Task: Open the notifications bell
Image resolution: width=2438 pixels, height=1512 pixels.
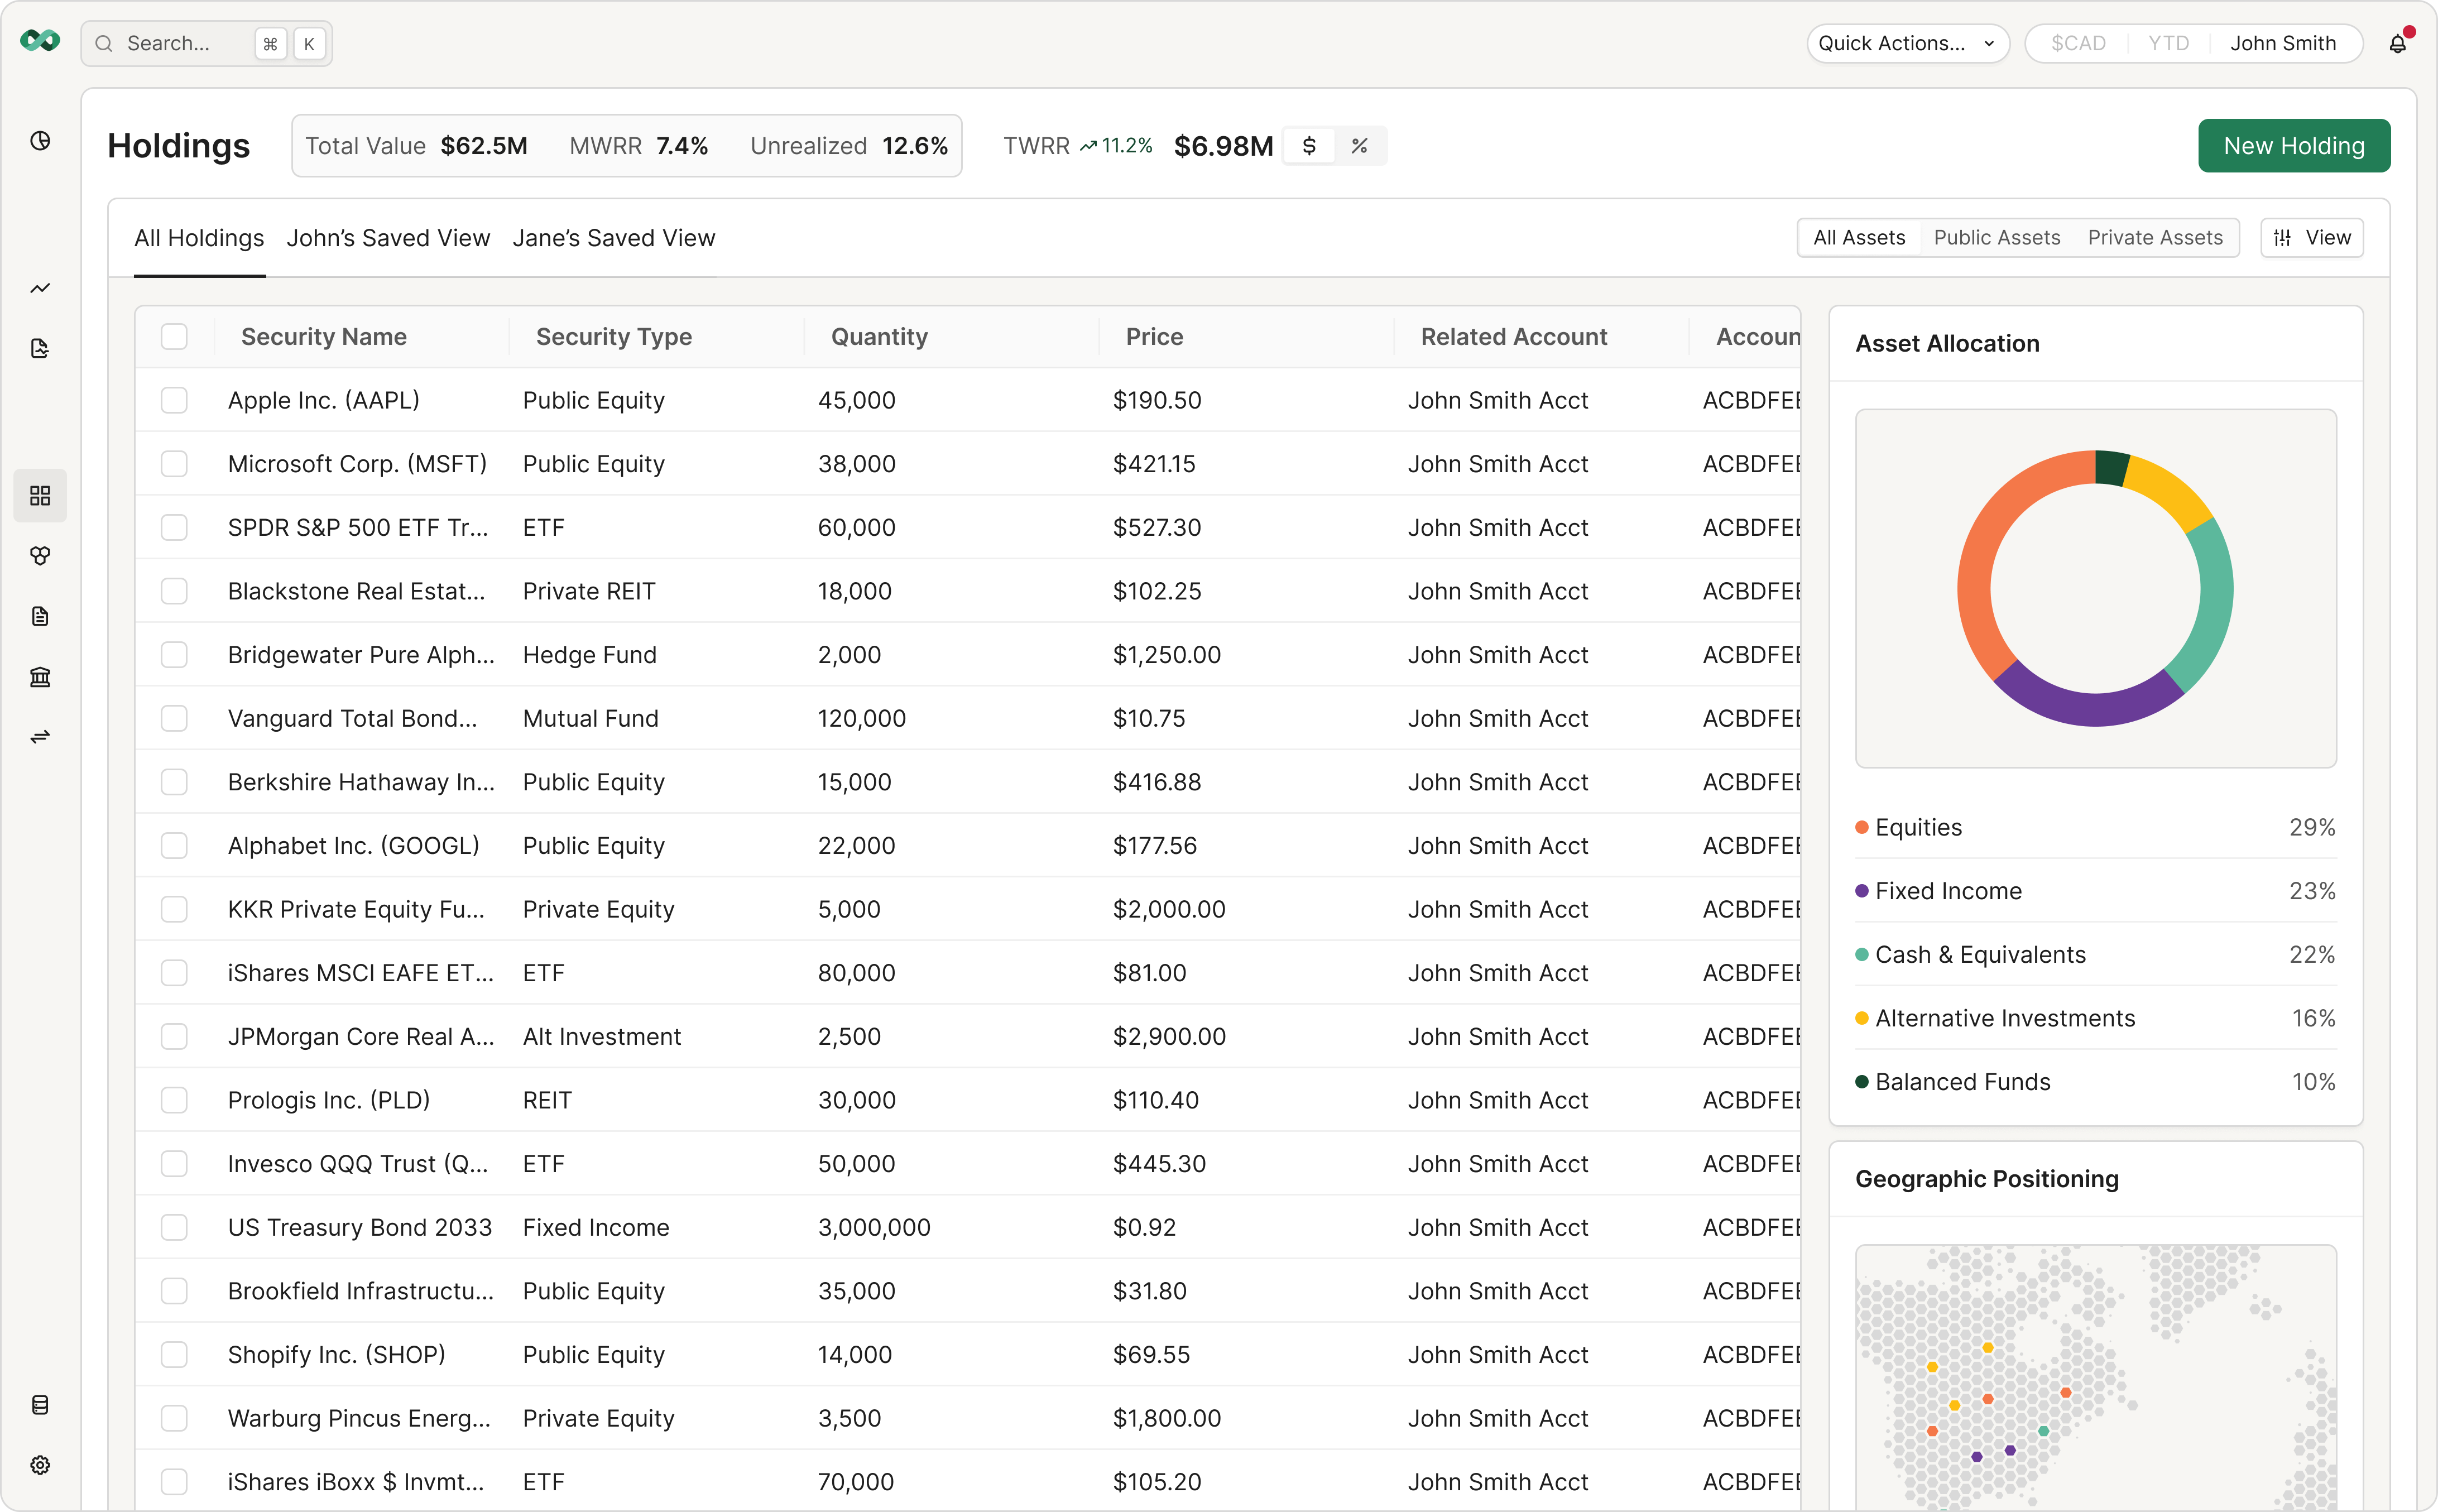Action: click(2398, 43)
